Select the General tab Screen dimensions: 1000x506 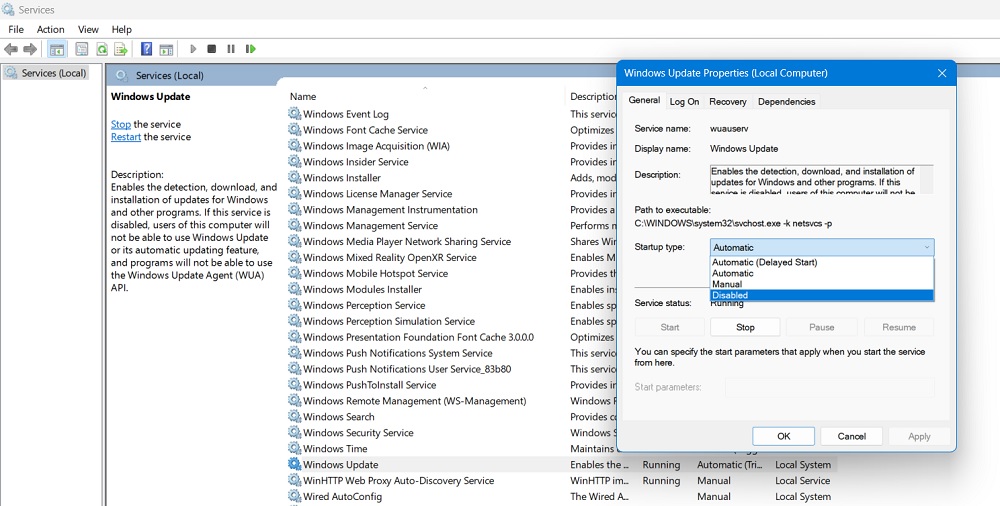click(644, 100)
